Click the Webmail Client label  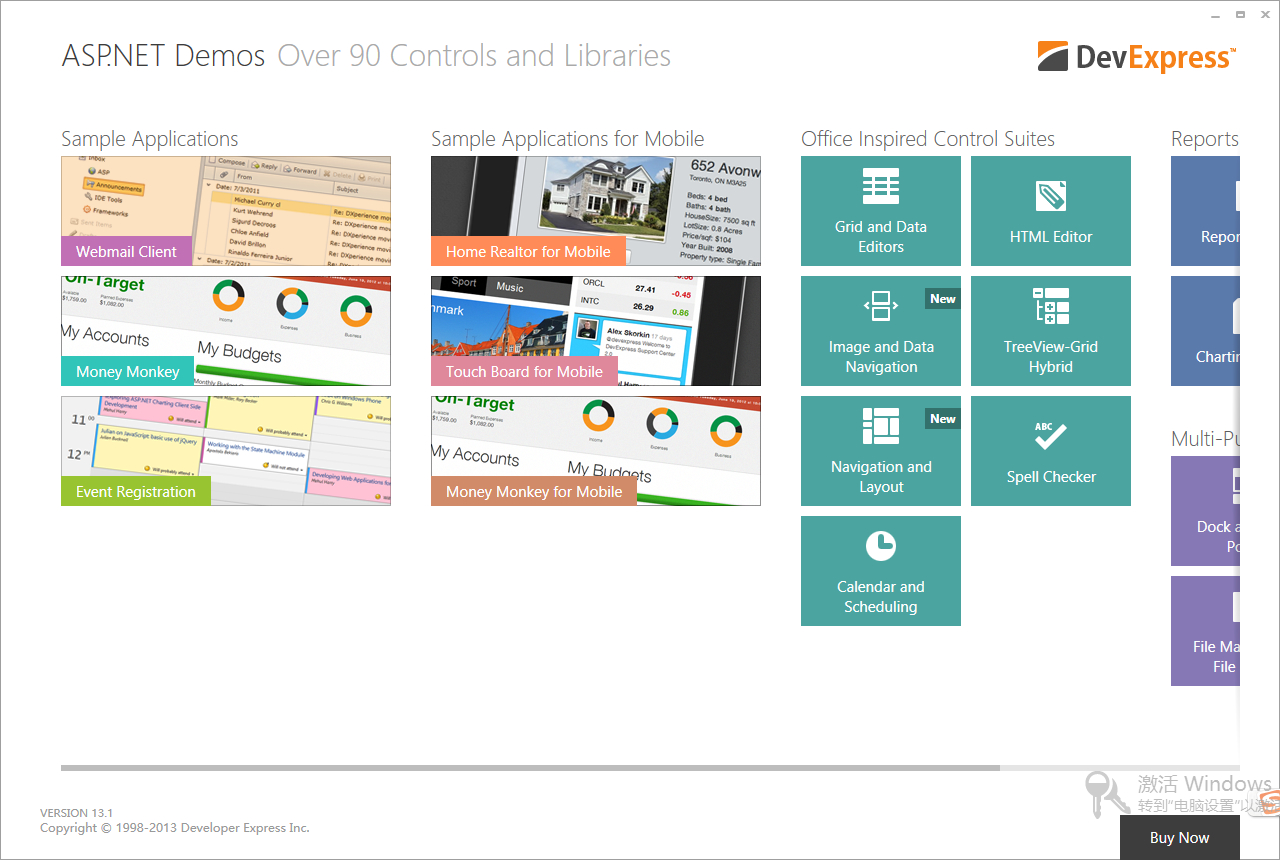click(x=126, y=251)
